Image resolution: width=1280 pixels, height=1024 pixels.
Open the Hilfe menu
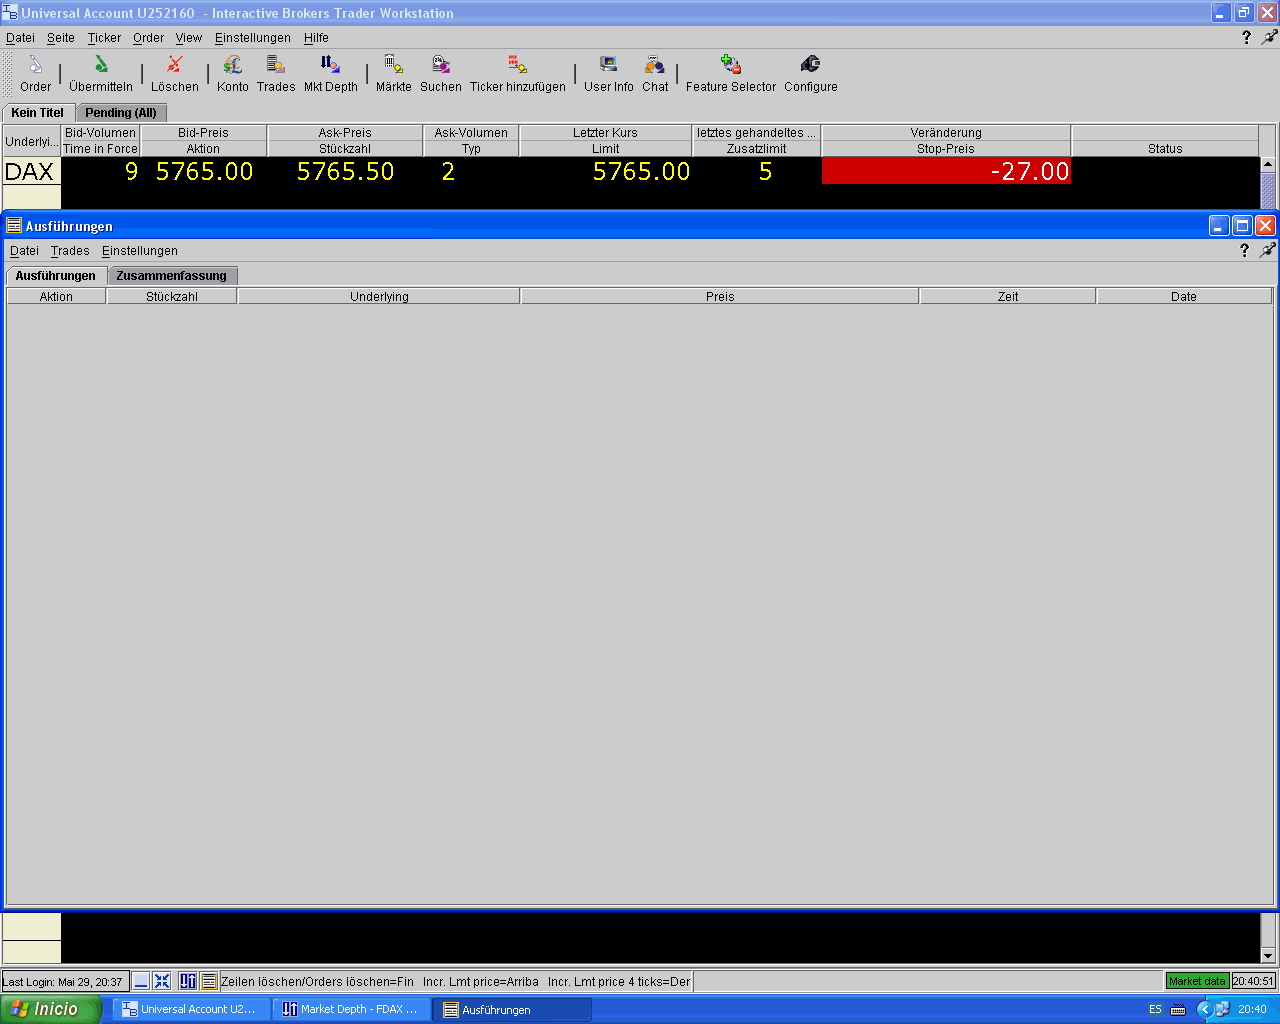[316, 37]
